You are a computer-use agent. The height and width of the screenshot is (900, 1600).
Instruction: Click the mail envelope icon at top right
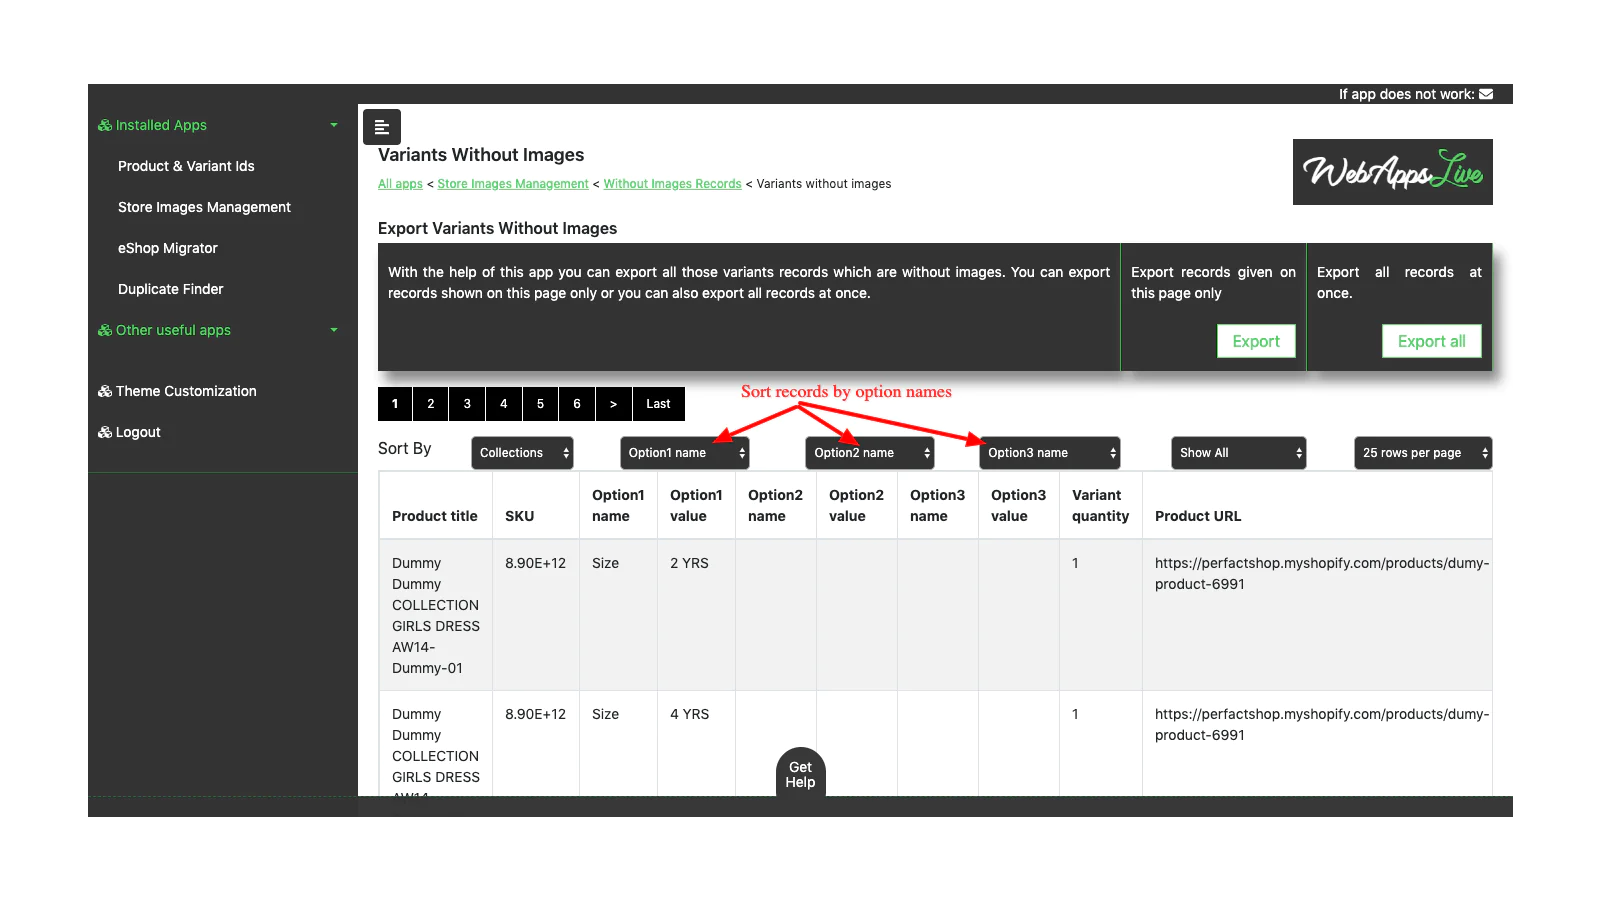[x=1486, y=94]
